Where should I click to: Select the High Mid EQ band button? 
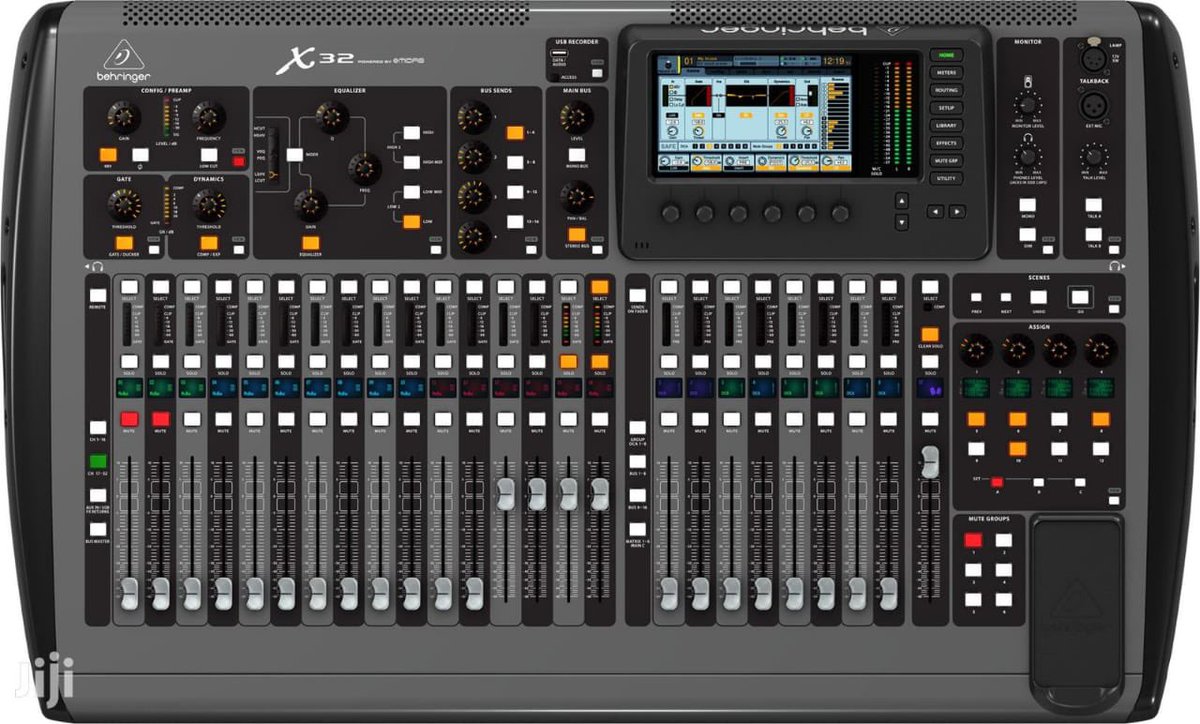pyautogui.click(x=412, y=161)
